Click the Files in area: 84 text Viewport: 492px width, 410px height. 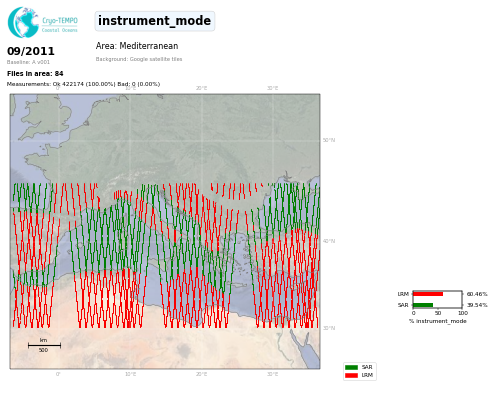coord(35,74)
